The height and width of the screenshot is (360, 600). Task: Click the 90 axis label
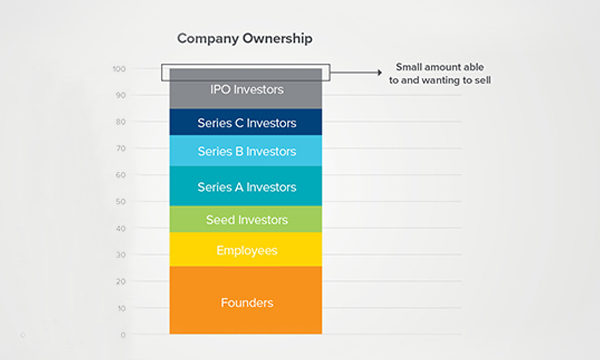point(121,95)
